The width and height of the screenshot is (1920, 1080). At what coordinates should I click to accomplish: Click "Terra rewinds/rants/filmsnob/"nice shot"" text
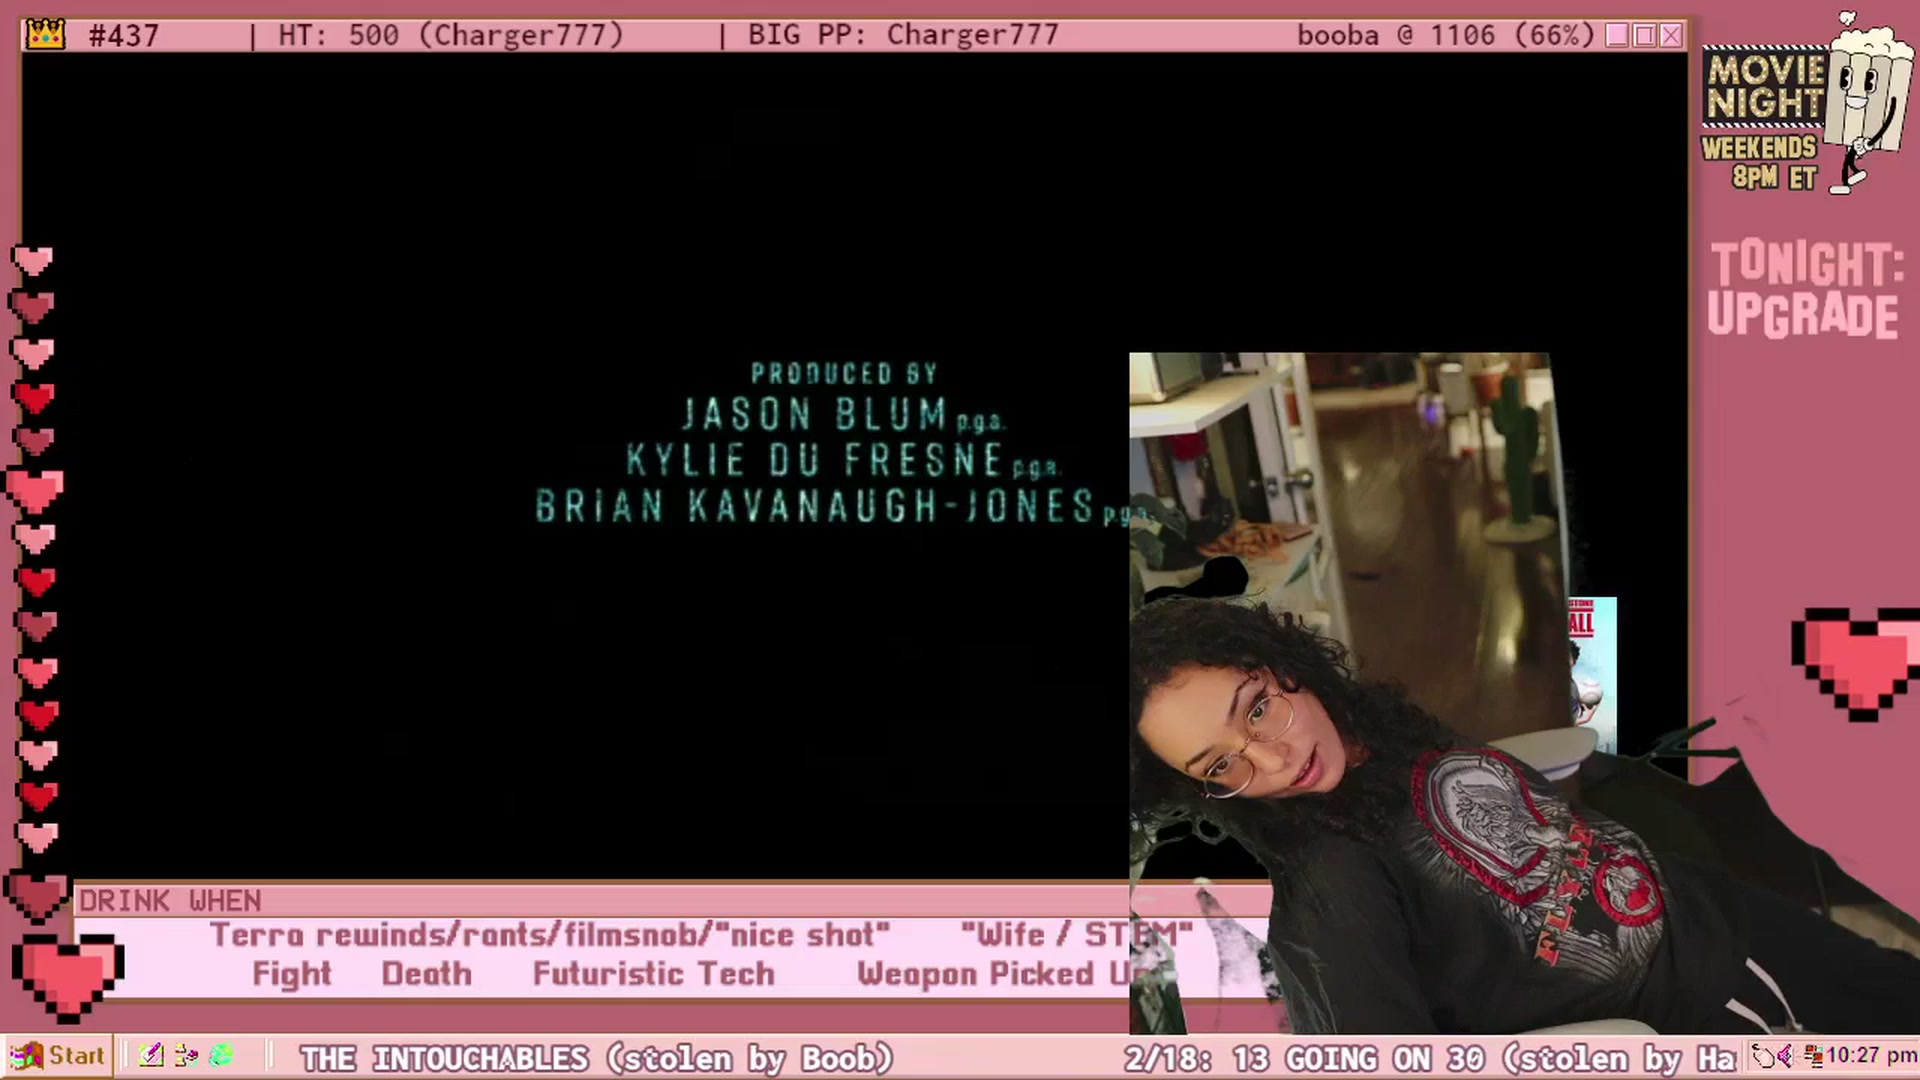(x=550, y=935)
